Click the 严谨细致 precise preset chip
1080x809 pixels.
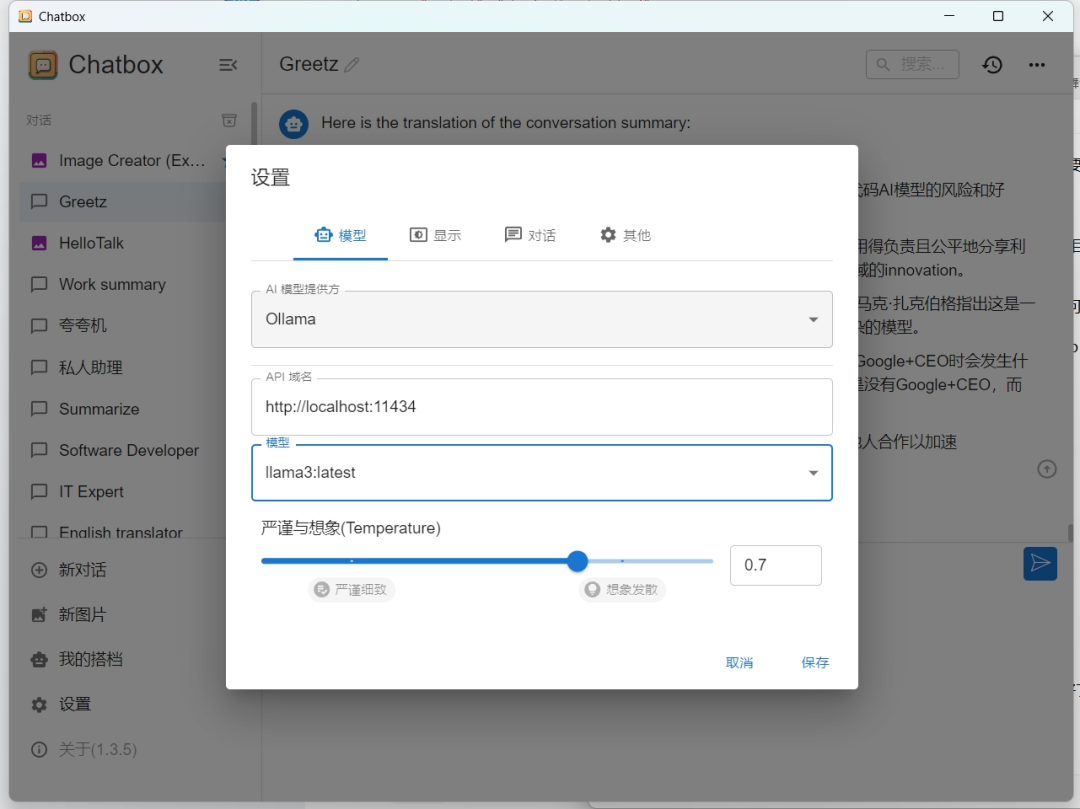(352, 590)
